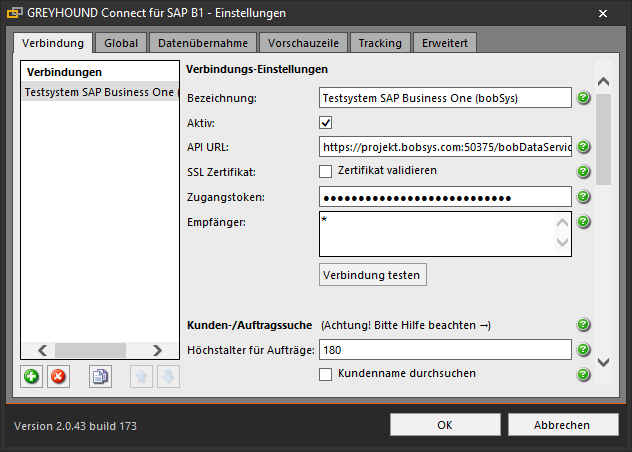
Task: Move connection down with the arrow icon
Action: pyautogui.click(x=168, y=377)
